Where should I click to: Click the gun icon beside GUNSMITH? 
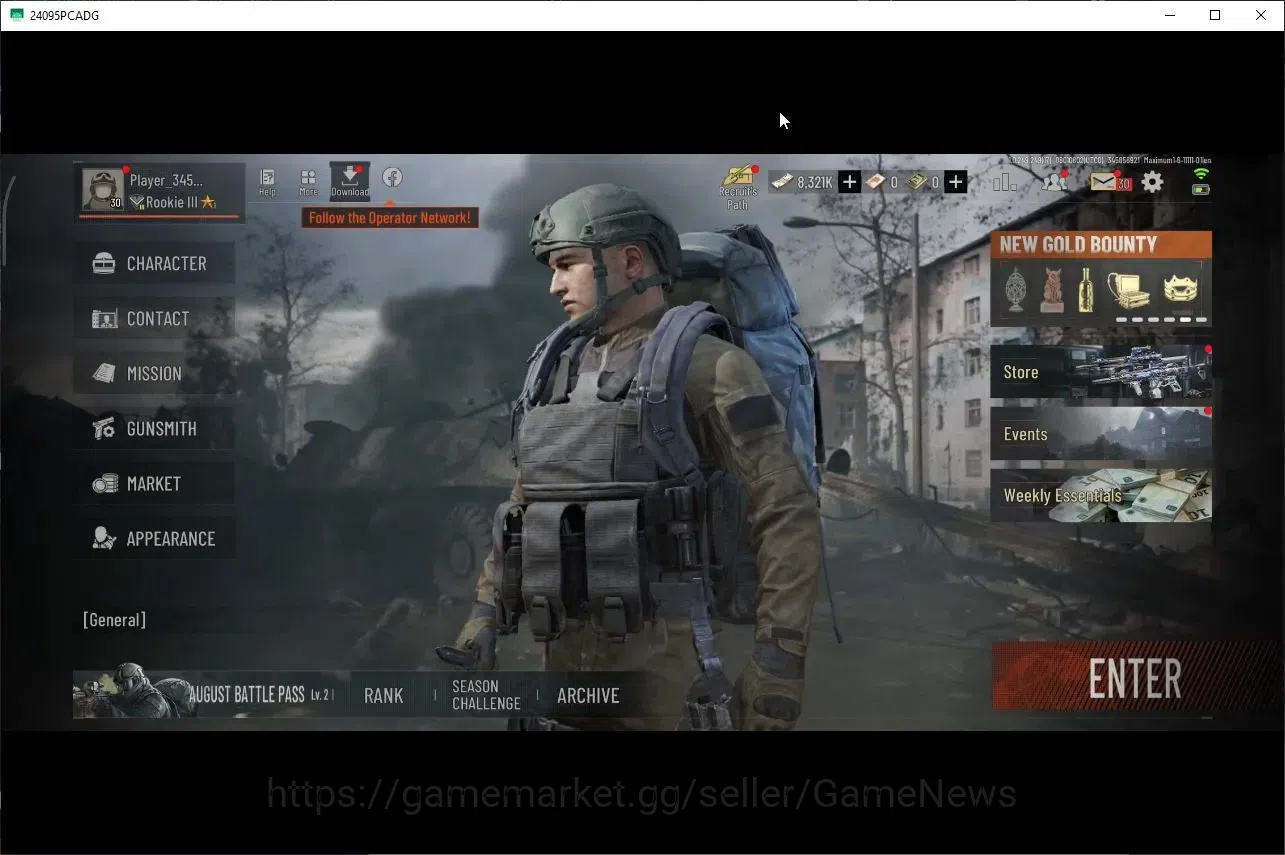point(104,429)
